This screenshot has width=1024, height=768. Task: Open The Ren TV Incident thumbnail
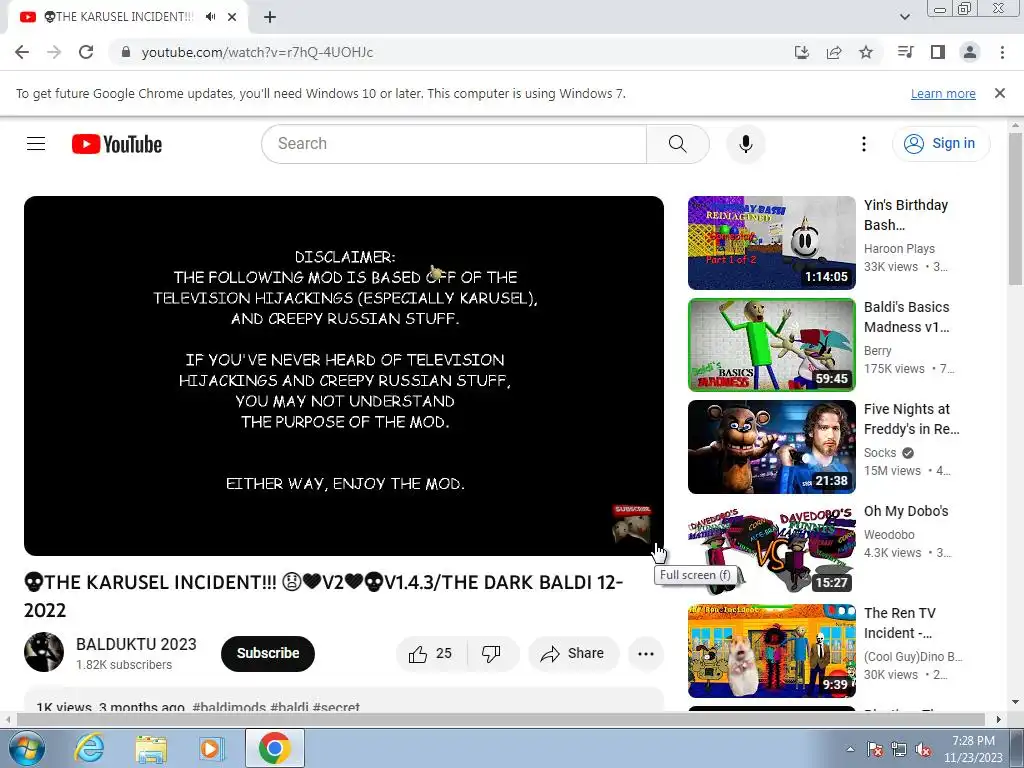[771, 650]
